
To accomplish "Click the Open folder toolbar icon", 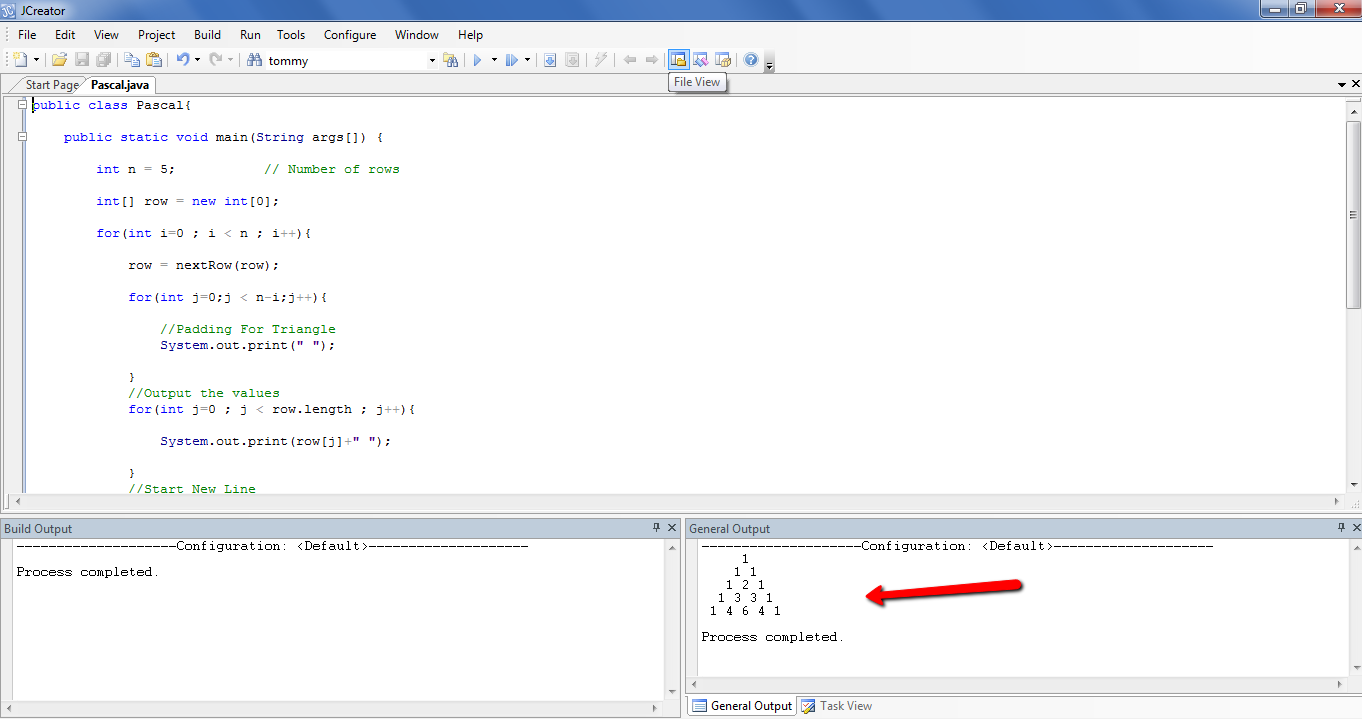I will click(59, 60).
